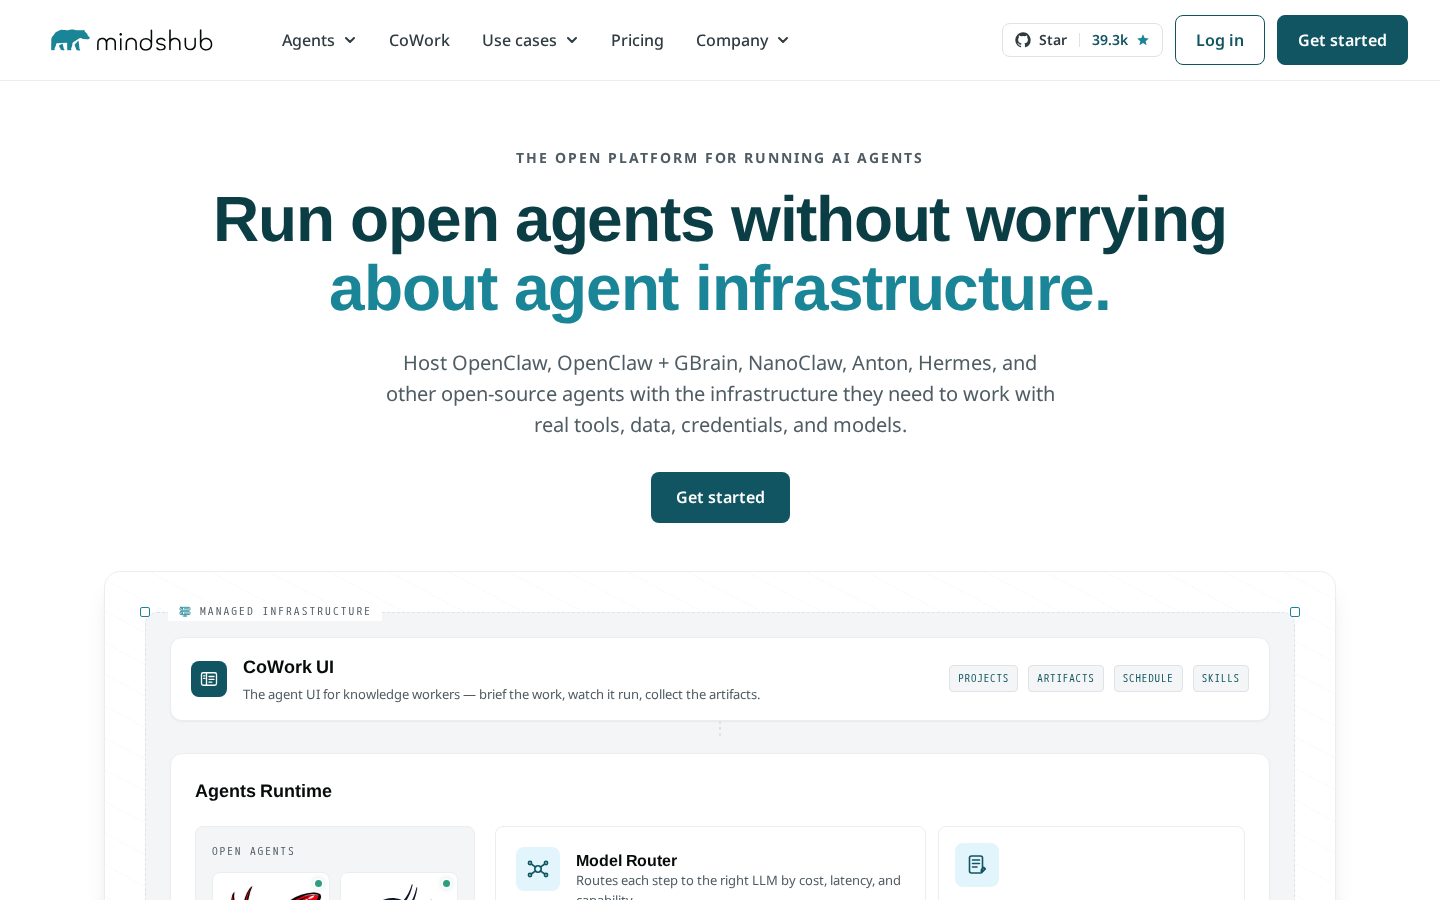Open the Pricing page
The width and height of the screenshot is (1440, 900).
click(637, 40)
